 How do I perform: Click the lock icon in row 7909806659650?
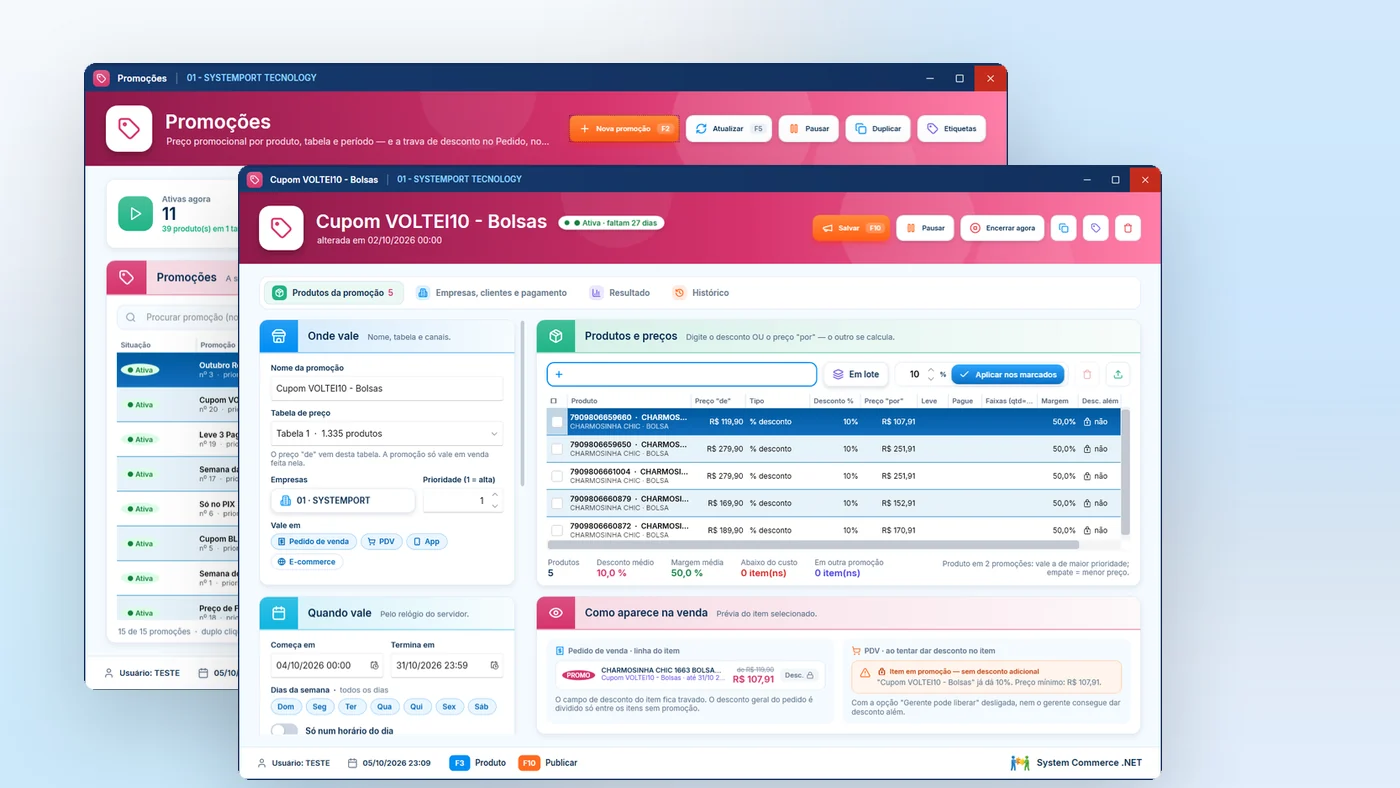tap(1087, 449)
